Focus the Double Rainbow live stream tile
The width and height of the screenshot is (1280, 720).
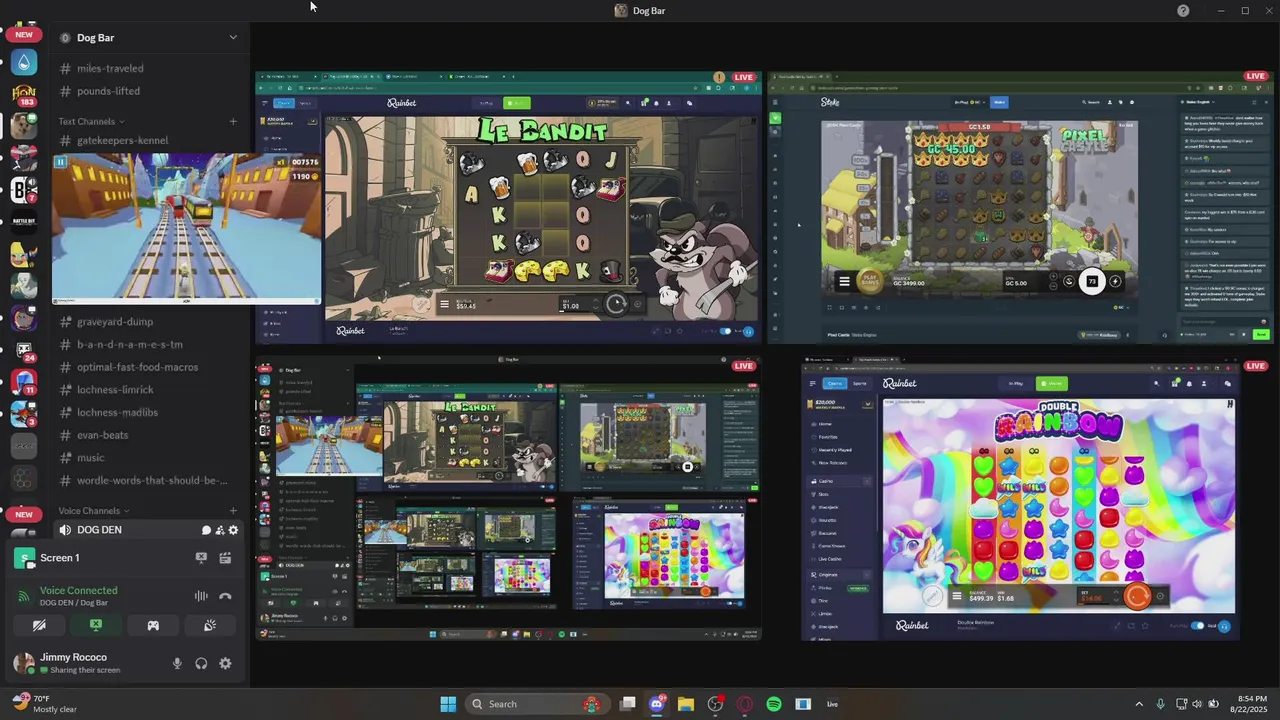[1020, 500]
